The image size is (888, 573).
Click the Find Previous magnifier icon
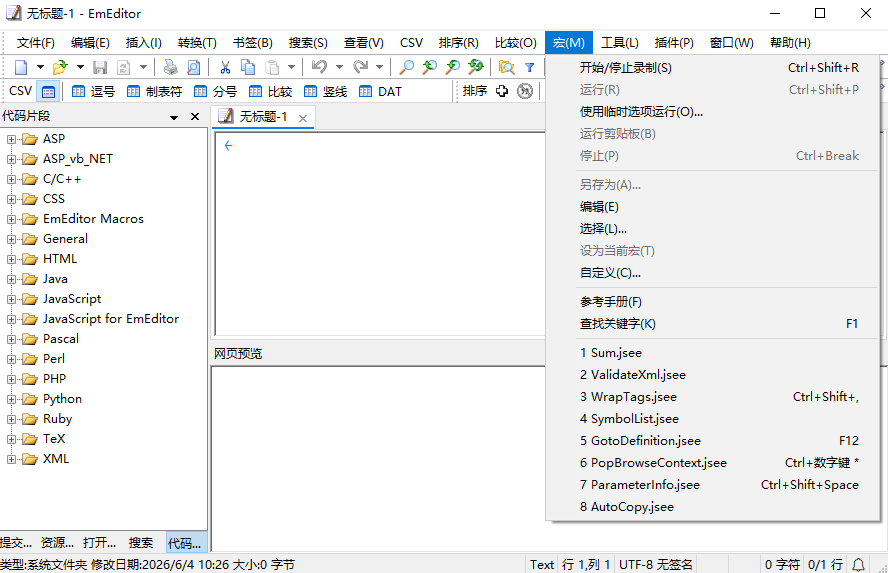click(x=429, y=67)
